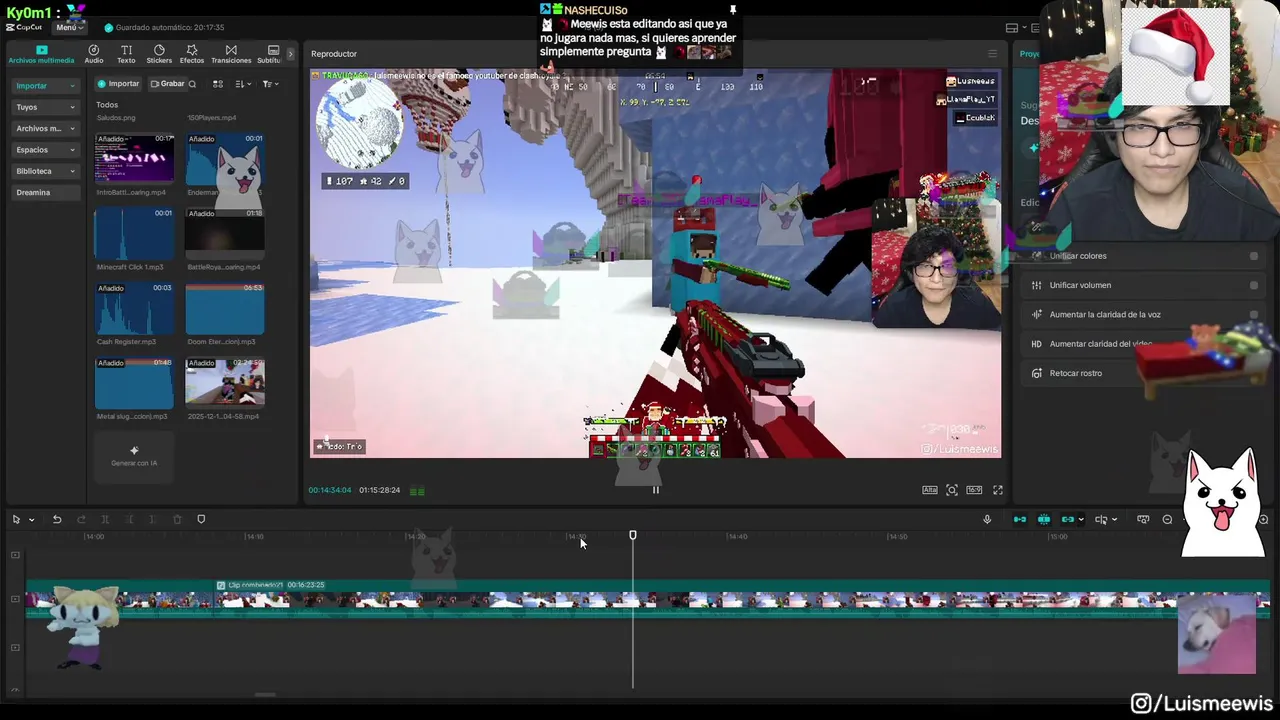The width and height of the screenshot is (1280, 720).
Task: Click the redo arrow in timeline toolbar
Action: [81, 519]
